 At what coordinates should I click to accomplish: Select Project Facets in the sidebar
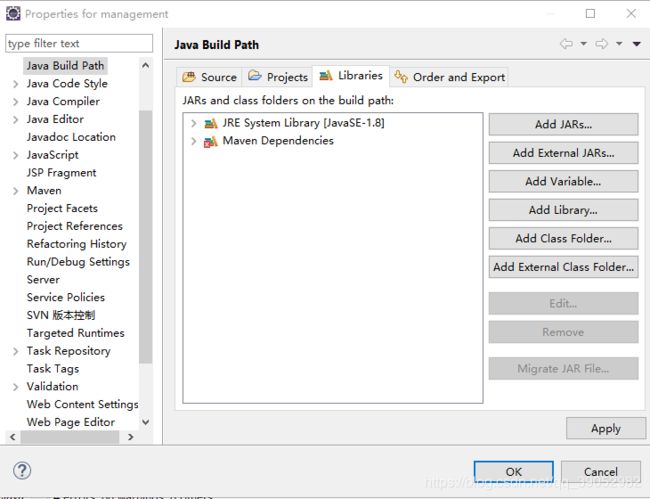[62, 208]
